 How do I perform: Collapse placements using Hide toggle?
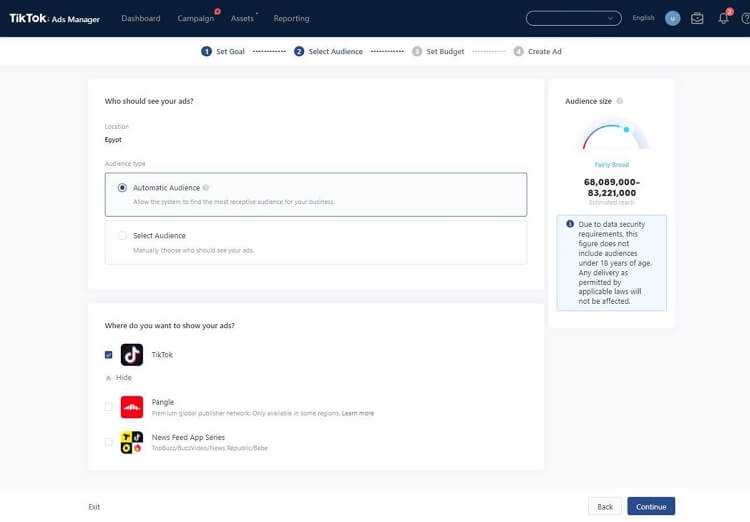[x=119, y=378]
